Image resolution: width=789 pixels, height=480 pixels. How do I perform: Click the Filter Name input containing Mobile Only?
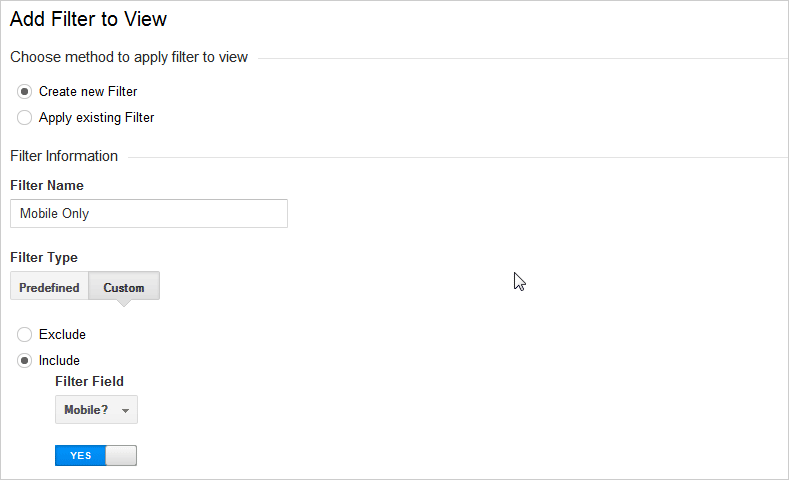(149, 213)
